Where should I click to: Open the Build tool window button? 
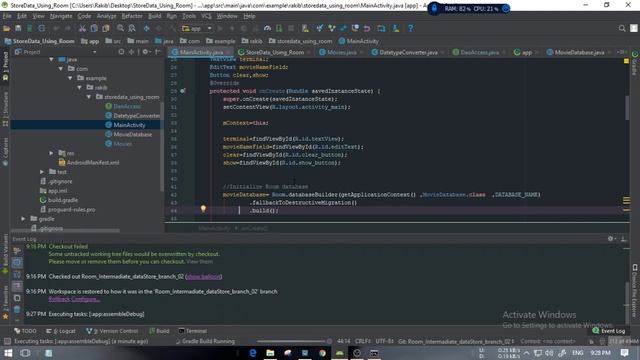tap(159, 331)
